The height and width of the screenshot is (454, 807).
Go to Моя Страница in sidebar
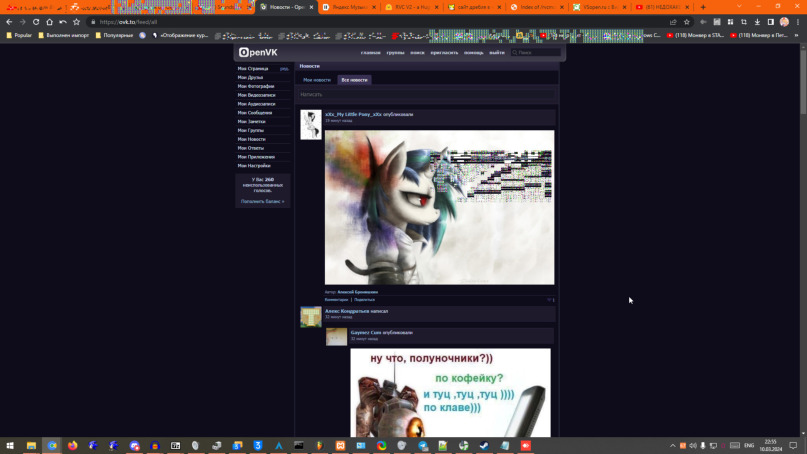click(253, 68)
